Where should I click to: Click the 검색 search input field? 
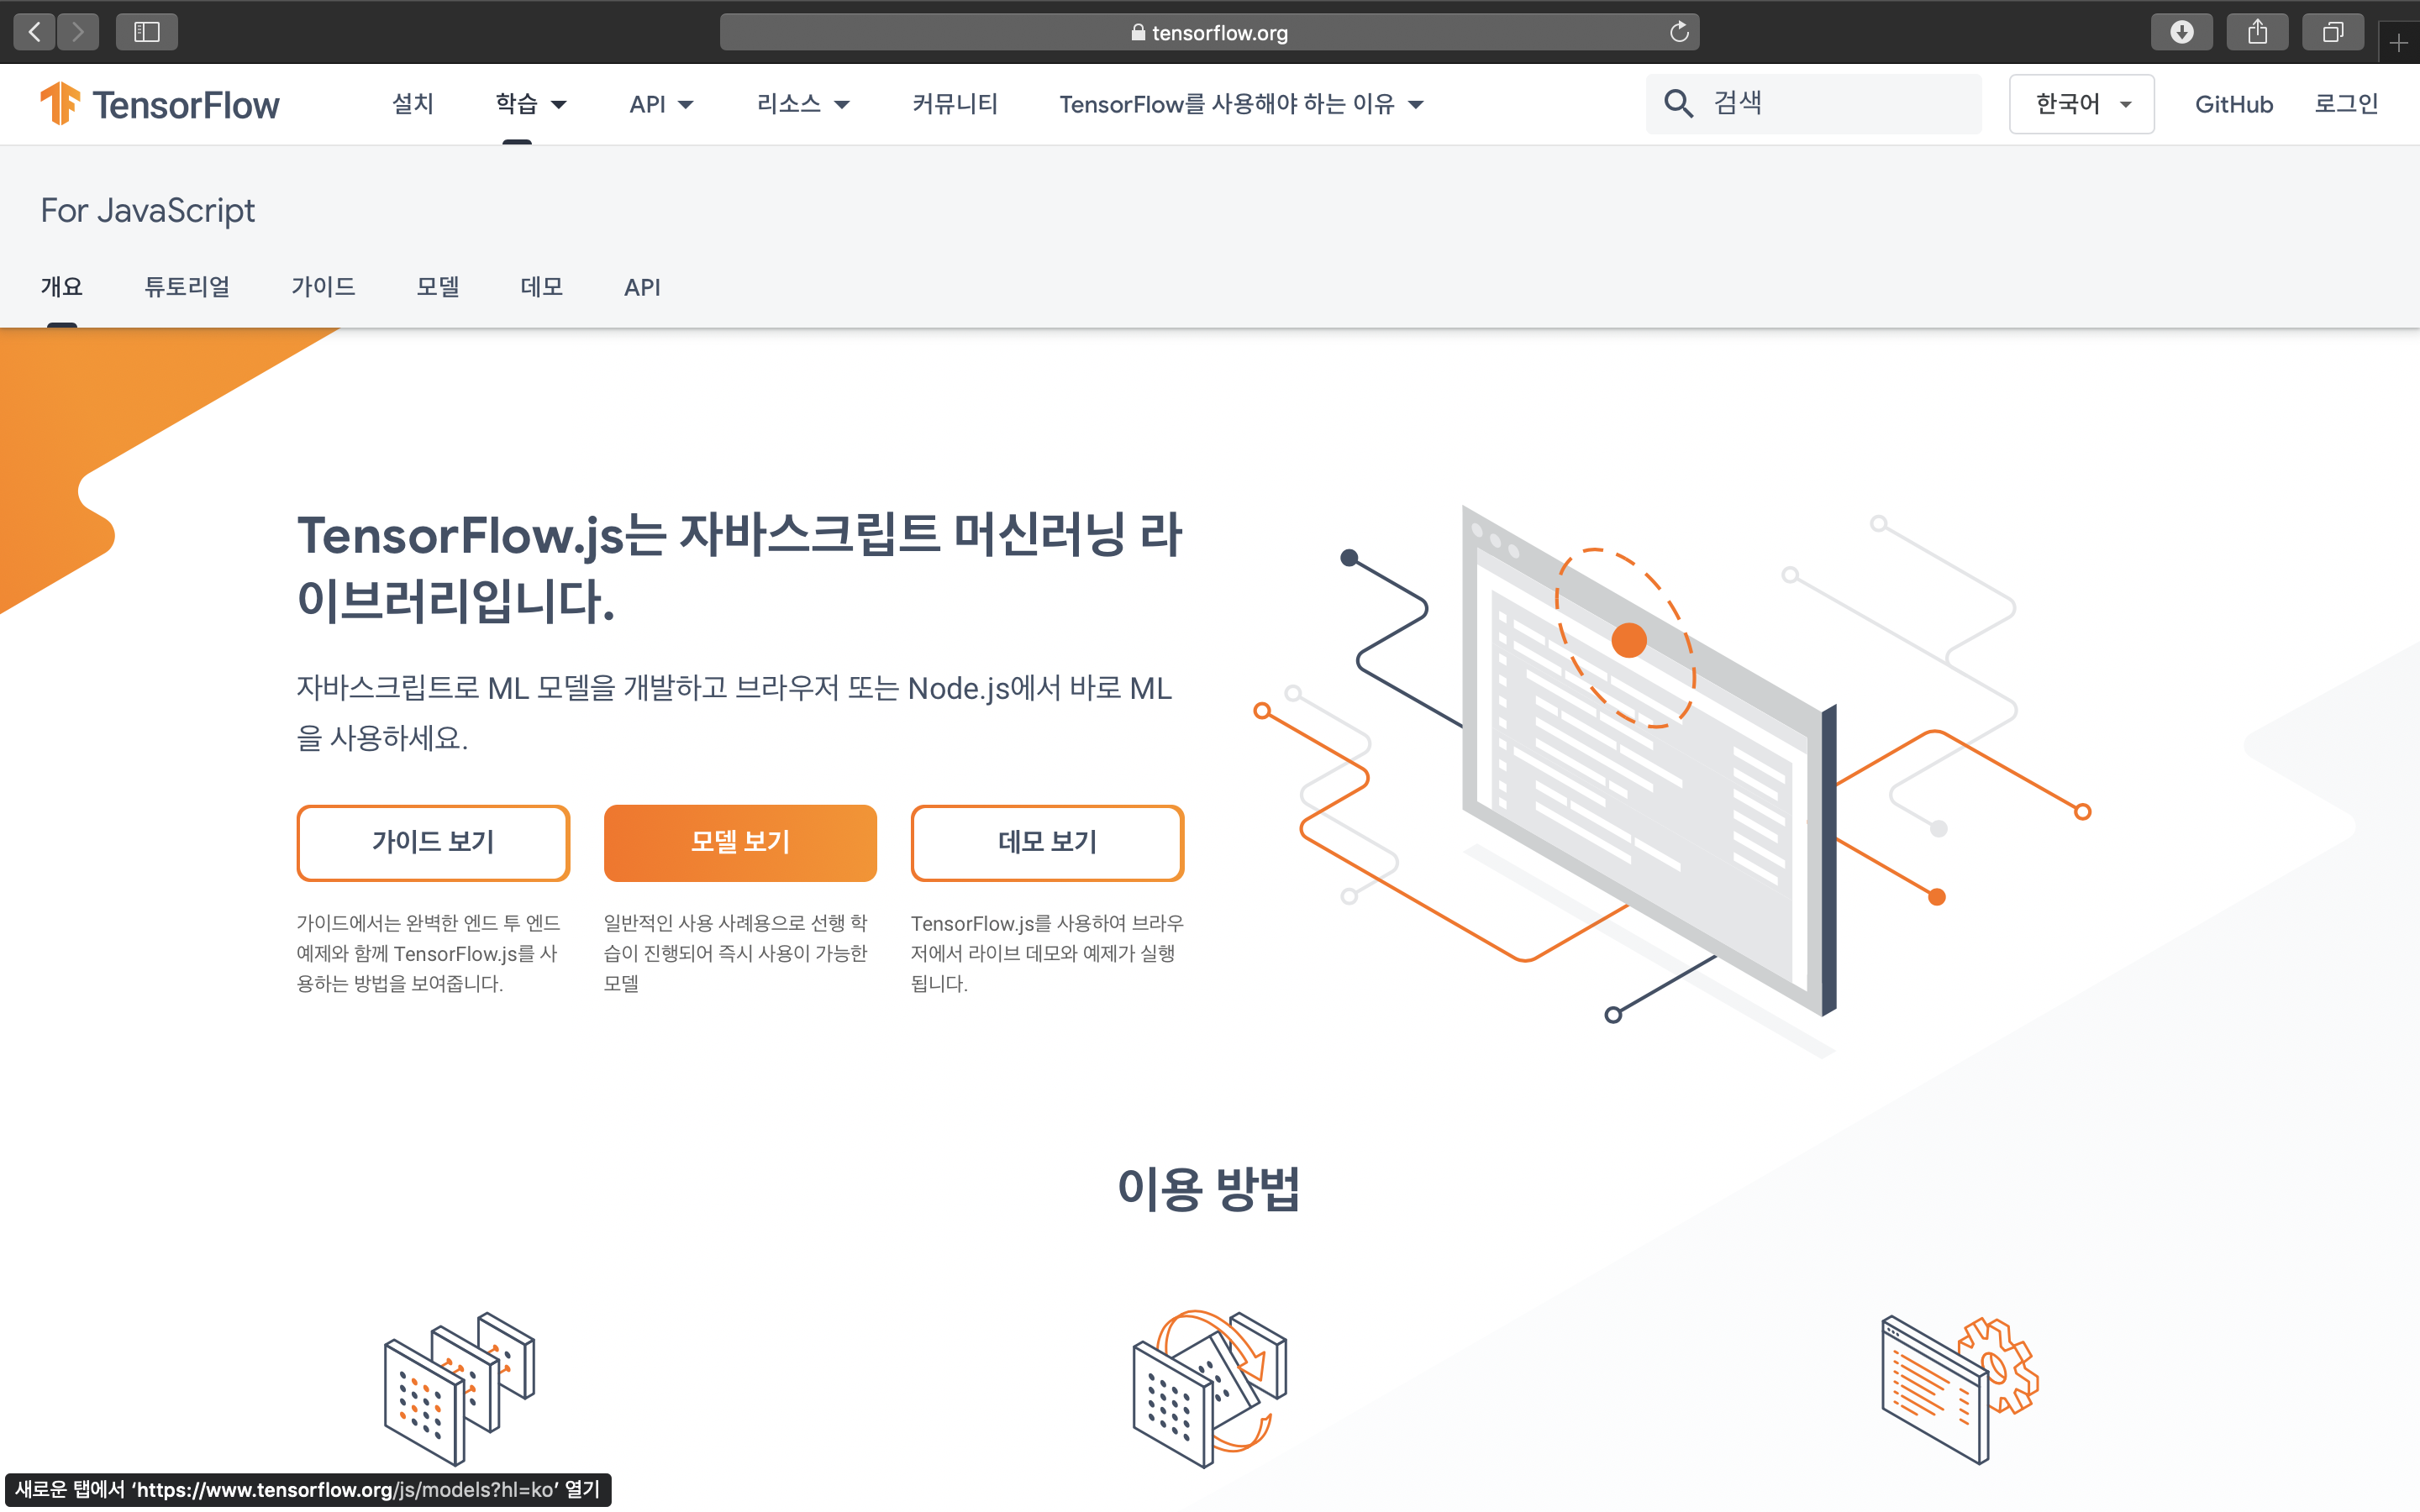point(1840,103)
